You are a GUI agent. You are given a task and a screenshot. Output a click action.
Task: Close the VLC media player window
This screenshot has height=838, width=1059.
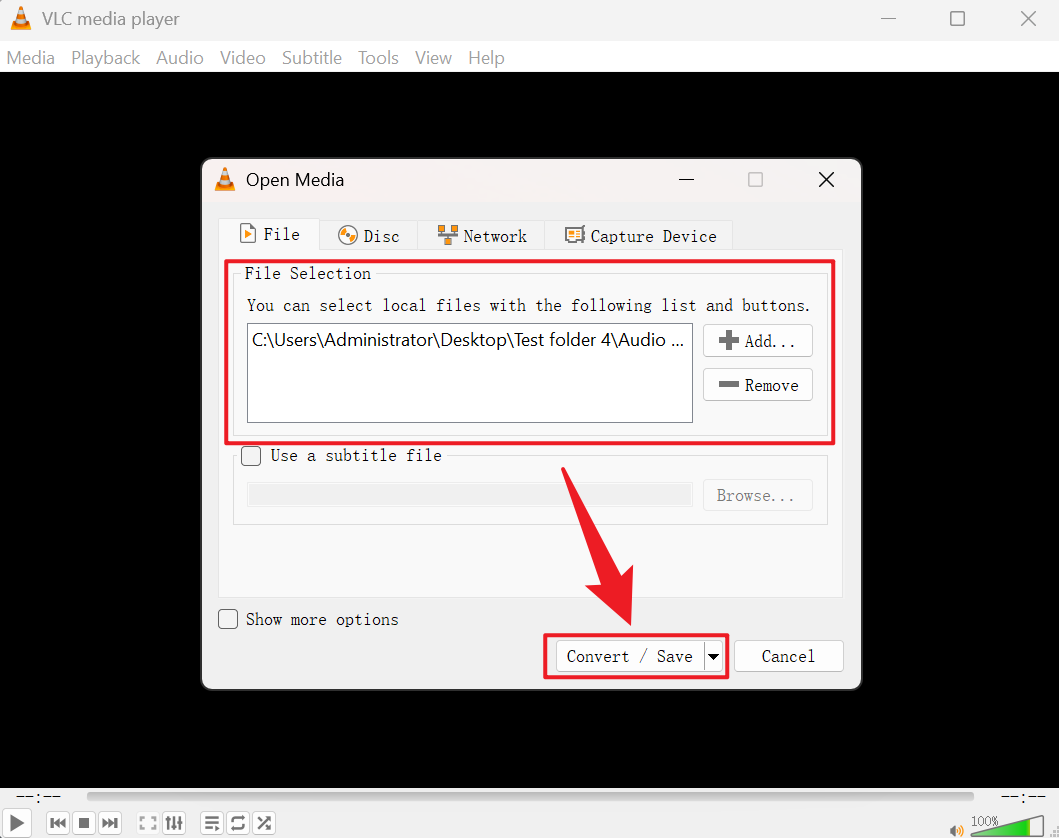tap(1028, 19)
